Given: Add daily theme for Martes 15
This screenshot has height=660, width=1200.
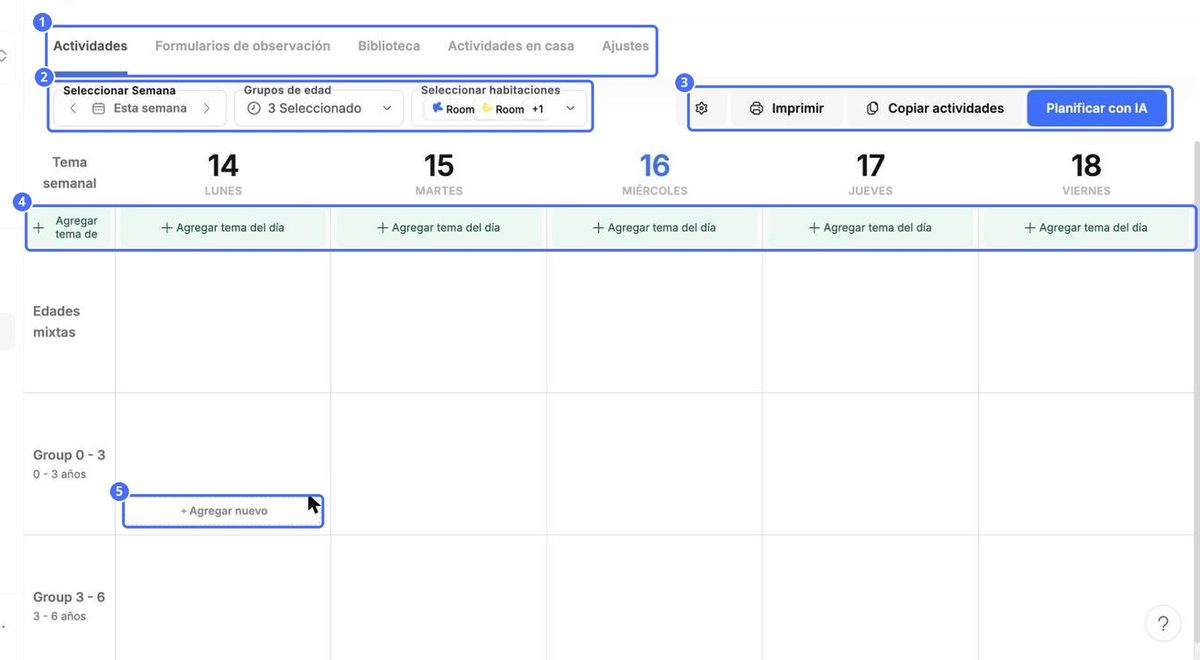Looking at the screenshot, I should [x=439, y=228].
